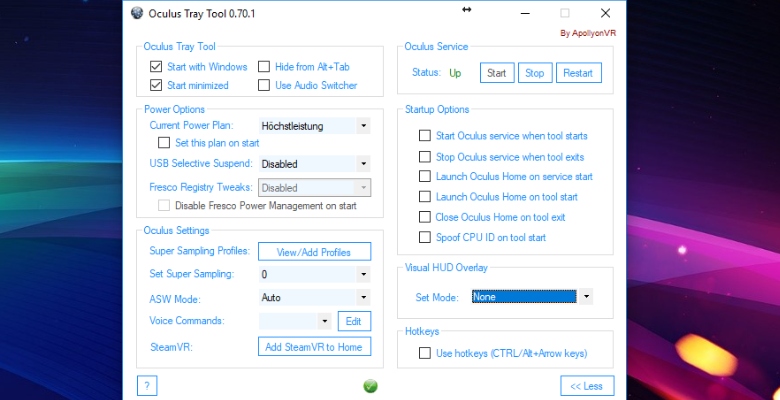
Task: Click Add SteamVR to Home button
Action: pyautogui.click(x=314, y=347)
